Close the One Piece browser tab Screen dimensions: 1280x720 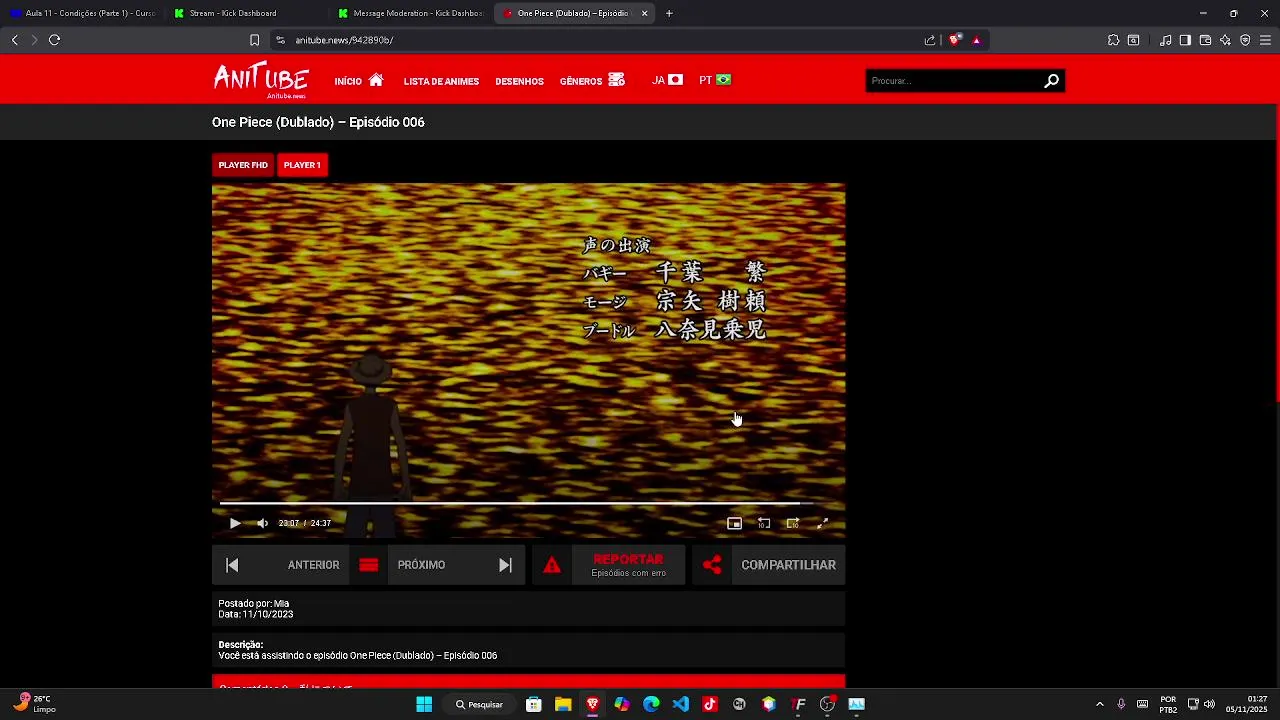click(645, 13)
